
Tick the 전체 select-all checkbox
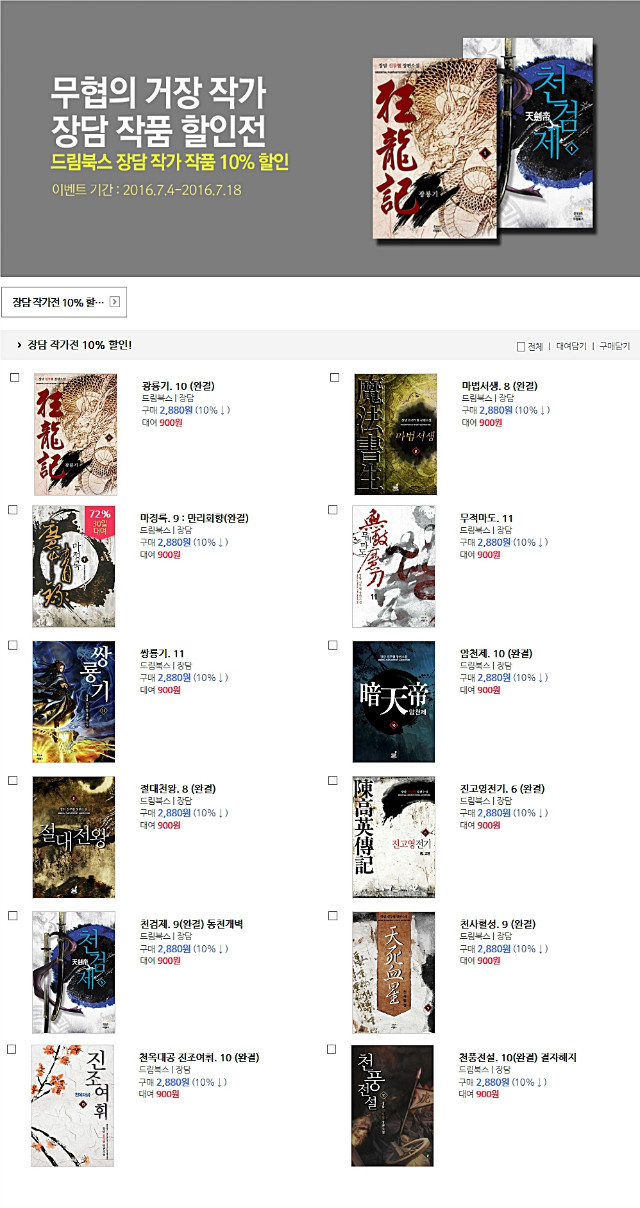(x=521, y=347)
